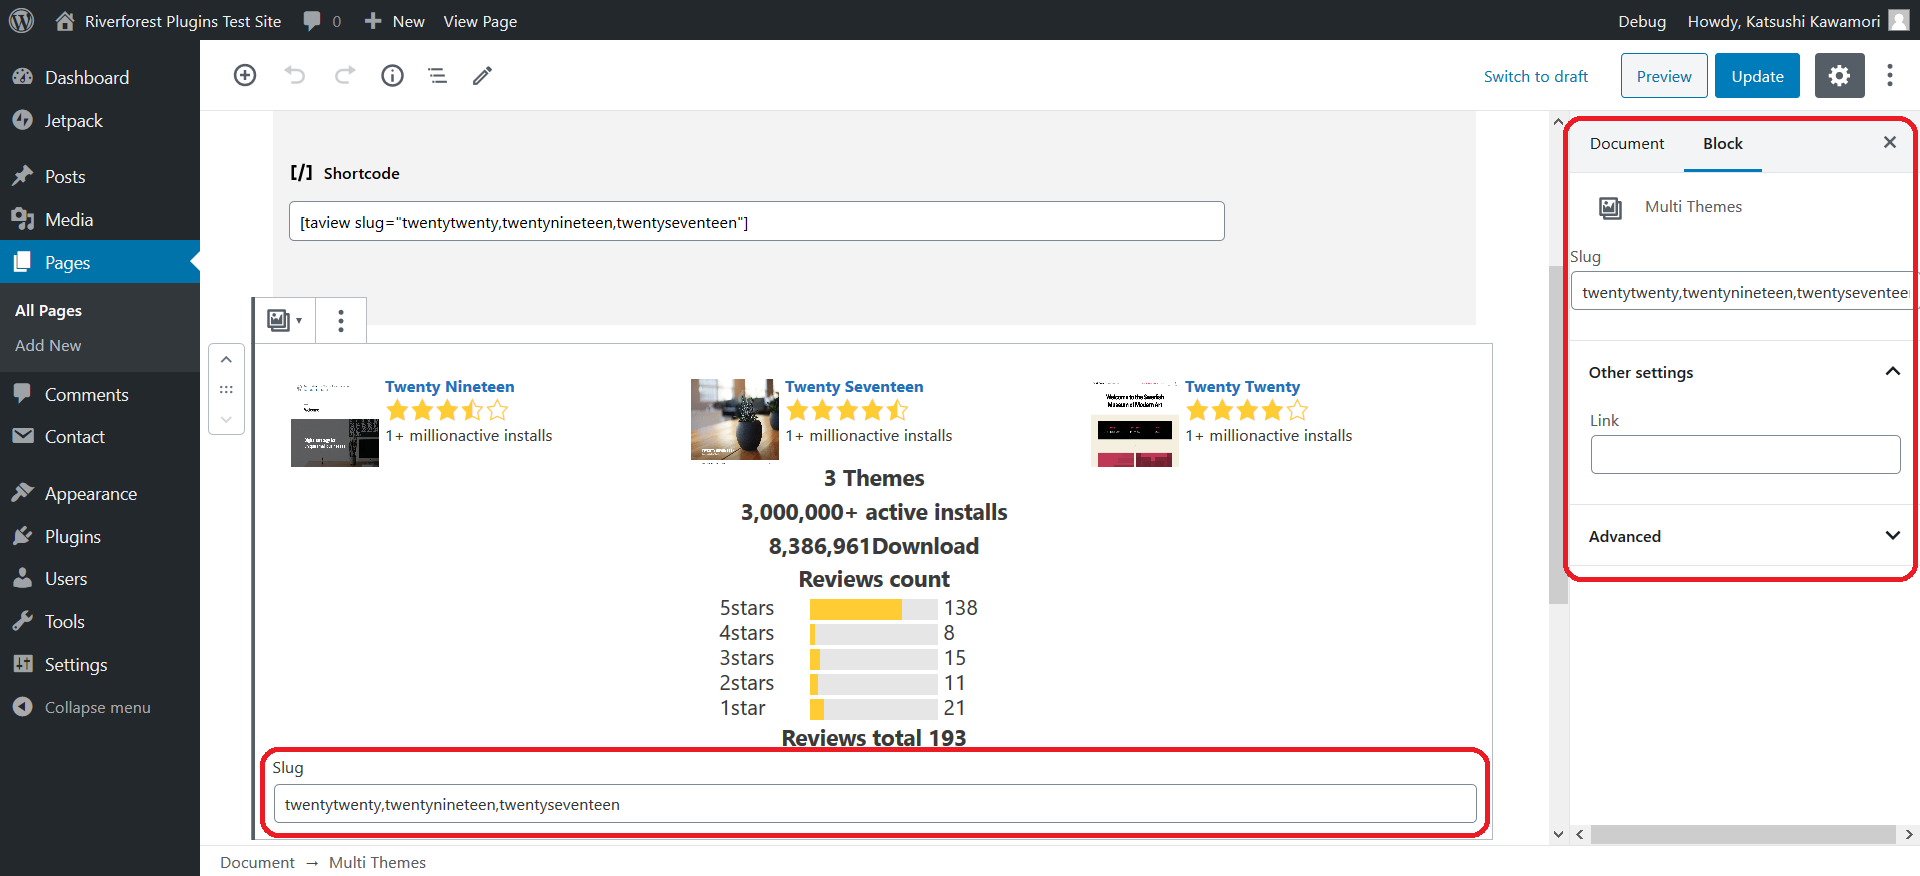
Task: Change block type via Multi Themes icon
Action: (284, 320)
